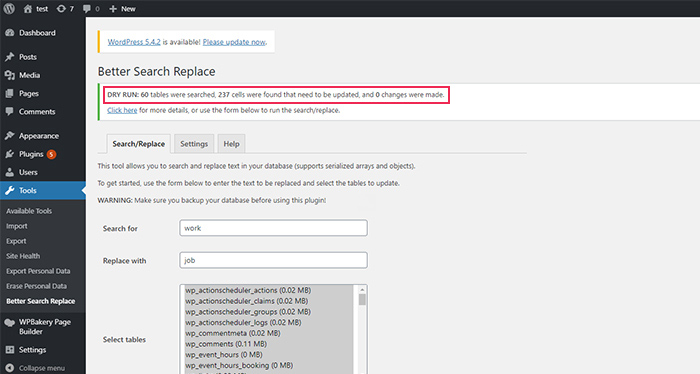Click the DRY RUN result message

(276, 95)
